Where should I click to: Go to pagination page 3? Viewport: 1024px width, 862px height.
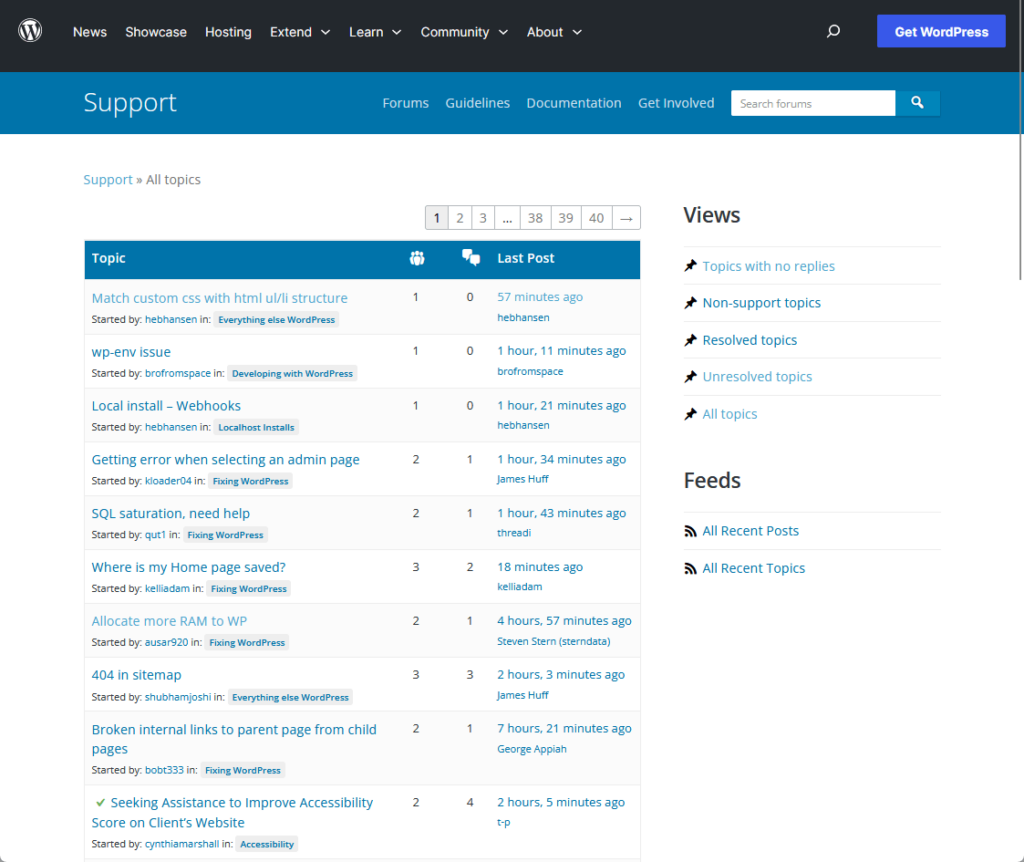pyautogui.click(x=483, y=218)
